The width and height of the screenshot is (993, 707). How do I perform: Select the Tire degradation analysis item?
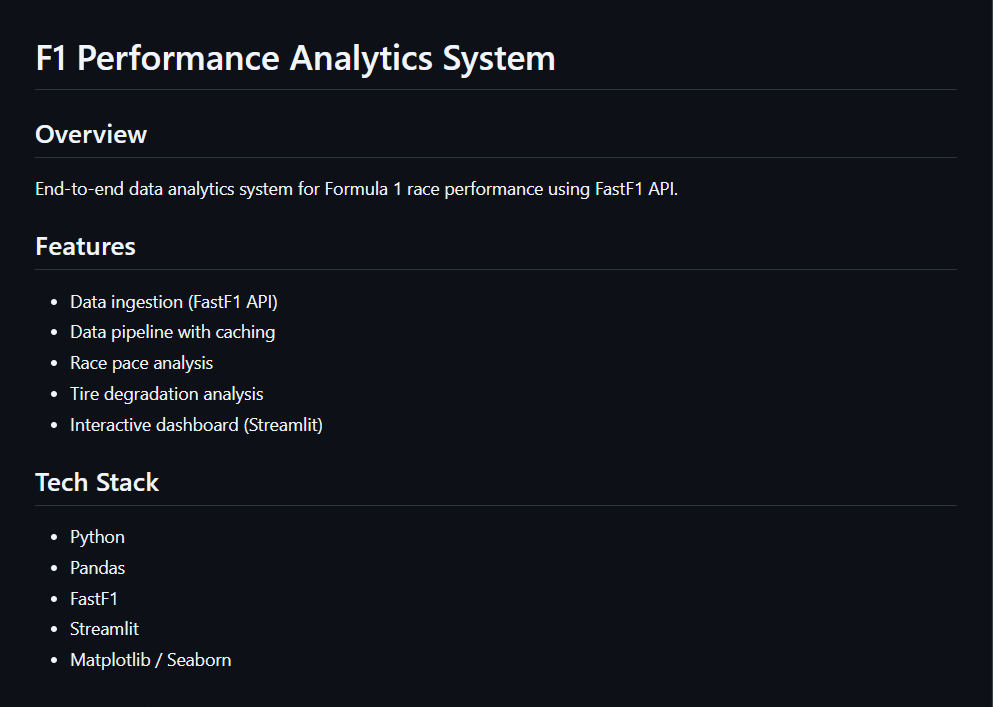pos(166,394)
